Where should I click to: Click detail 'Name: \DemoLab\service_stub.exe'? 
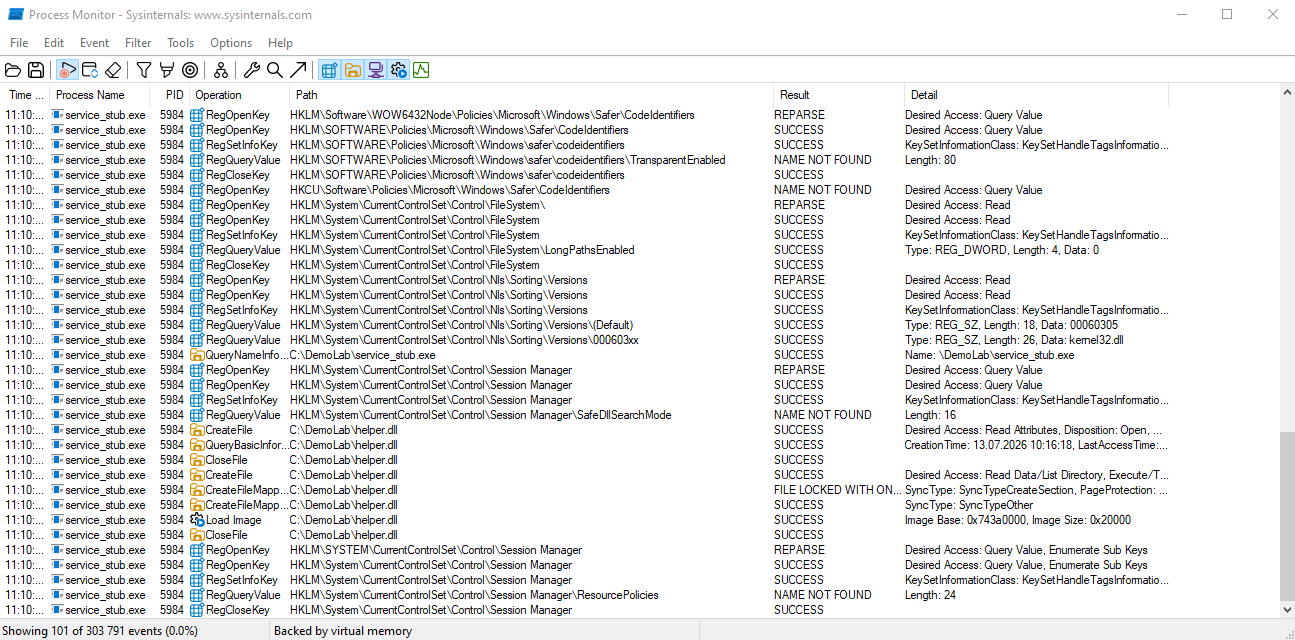[990, 355]
